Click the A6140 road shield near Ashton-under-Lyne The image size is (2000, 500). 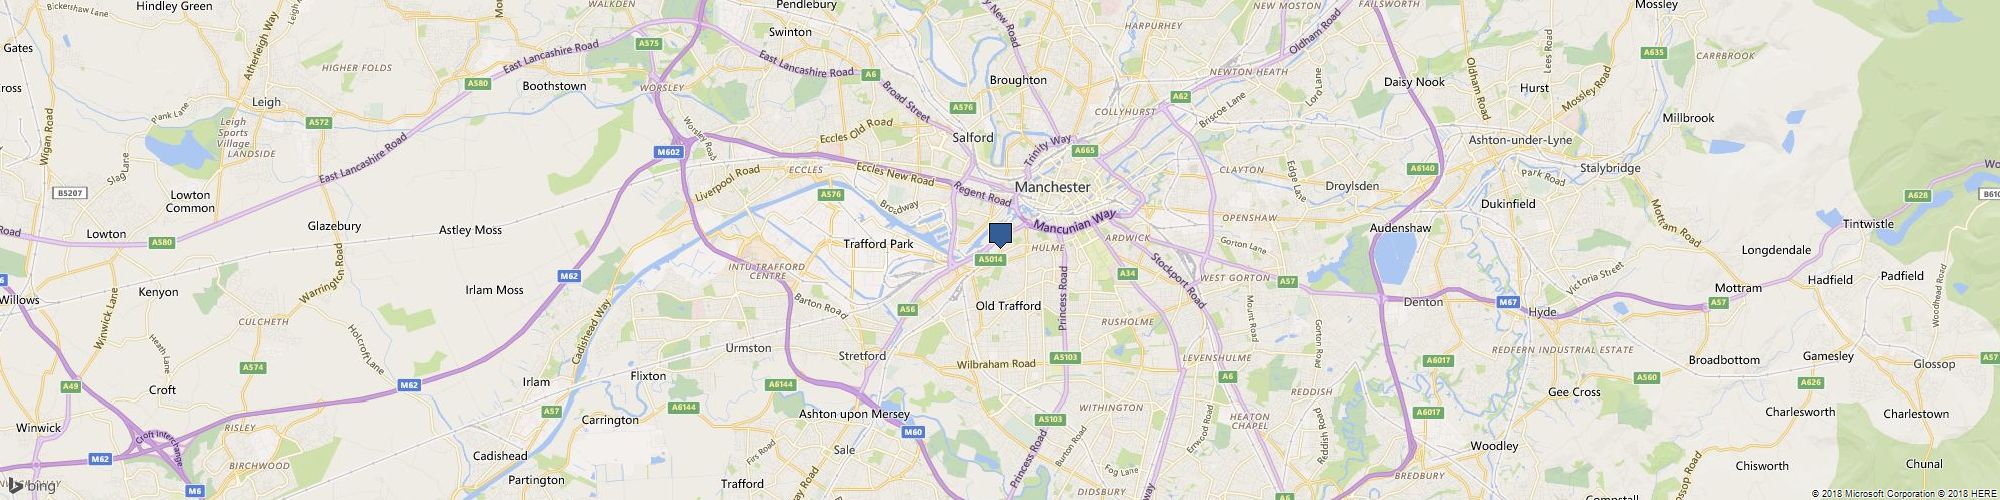[x=1421, y=168]
